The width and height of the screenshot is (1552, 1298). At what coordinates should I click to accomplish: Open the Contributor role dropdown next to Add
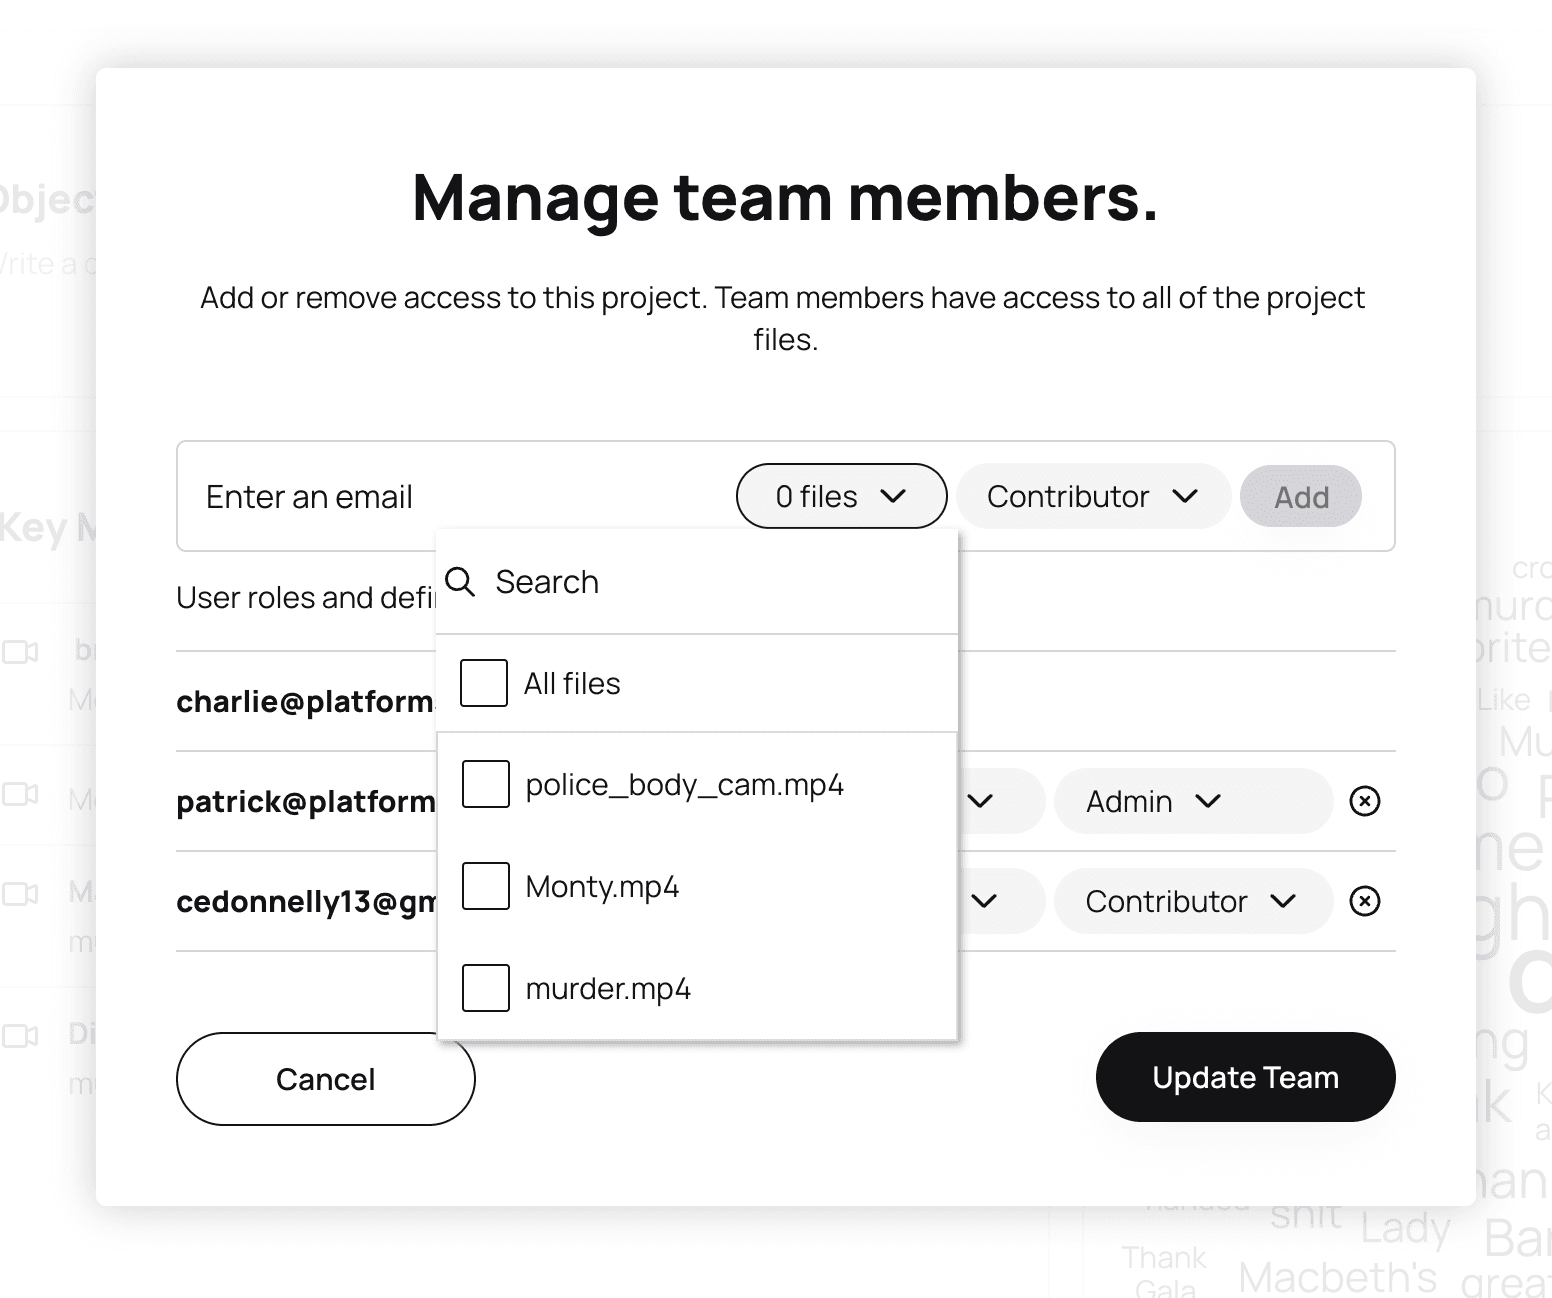(x=1093, y=496)
